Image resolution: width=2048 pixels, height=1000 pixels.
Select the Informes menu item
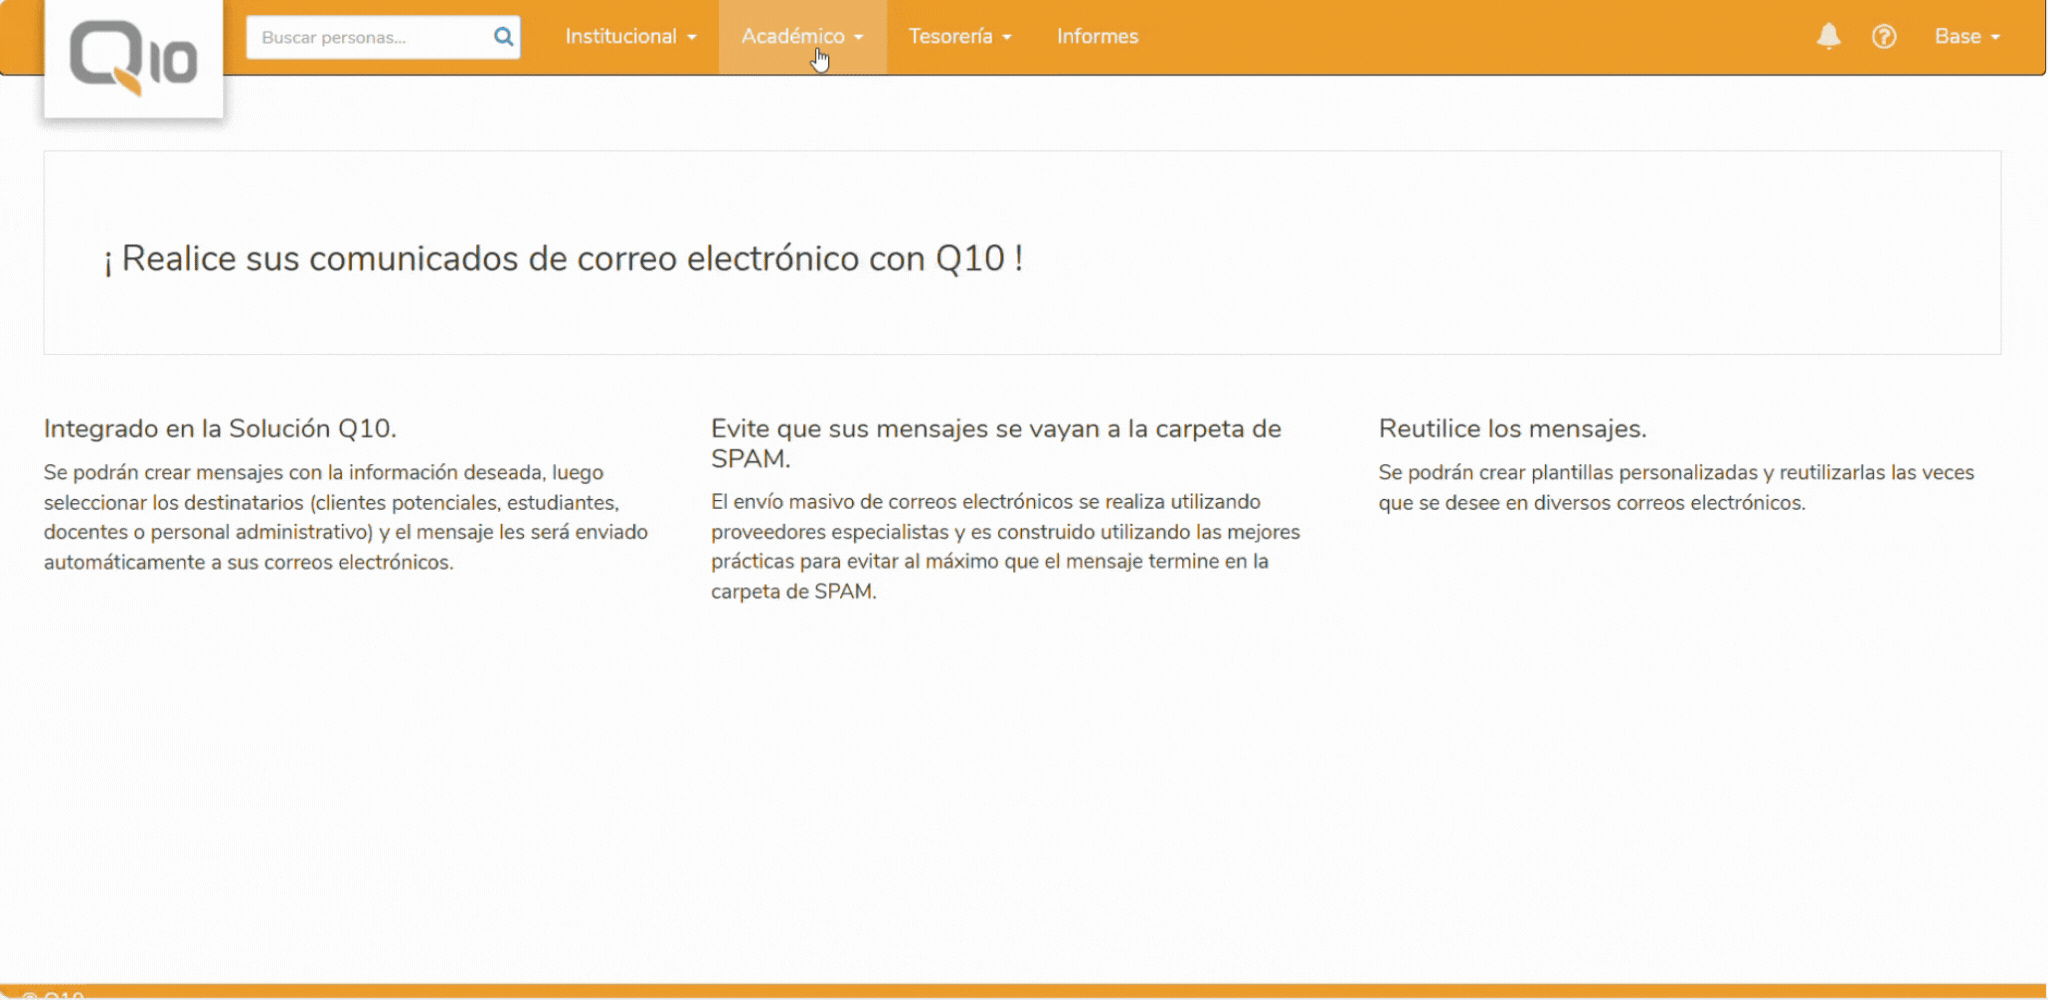tap(1097, 36)
